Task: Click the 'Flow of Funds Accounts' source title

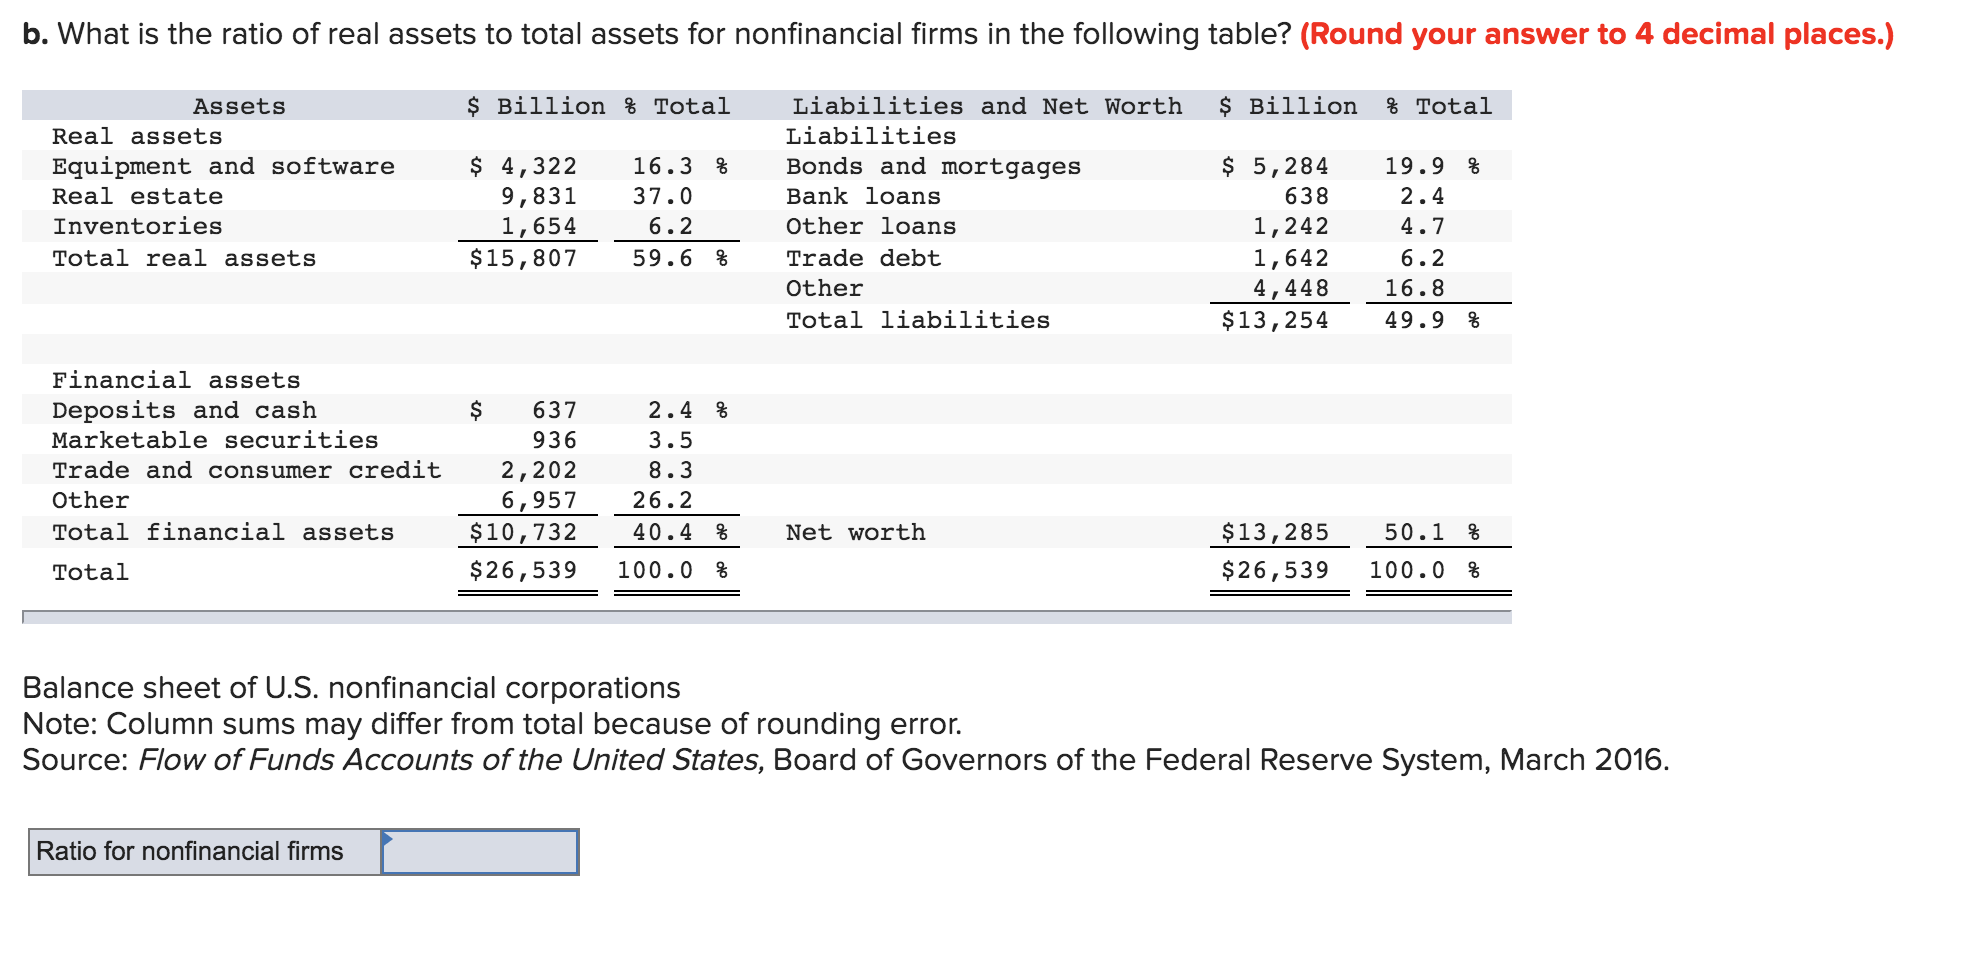Action: (x=451, y=760)
